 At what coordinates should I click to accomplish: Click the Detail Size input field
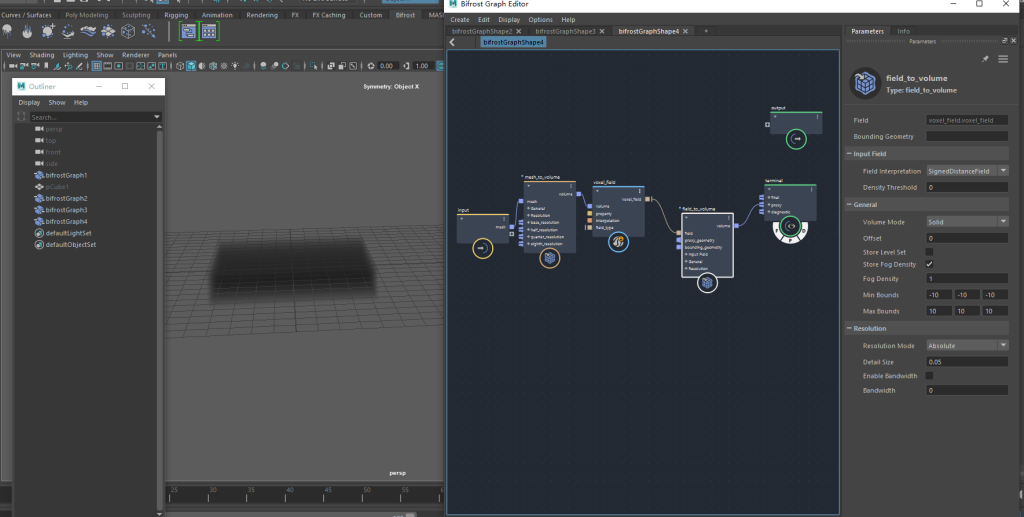coord(967,362)
